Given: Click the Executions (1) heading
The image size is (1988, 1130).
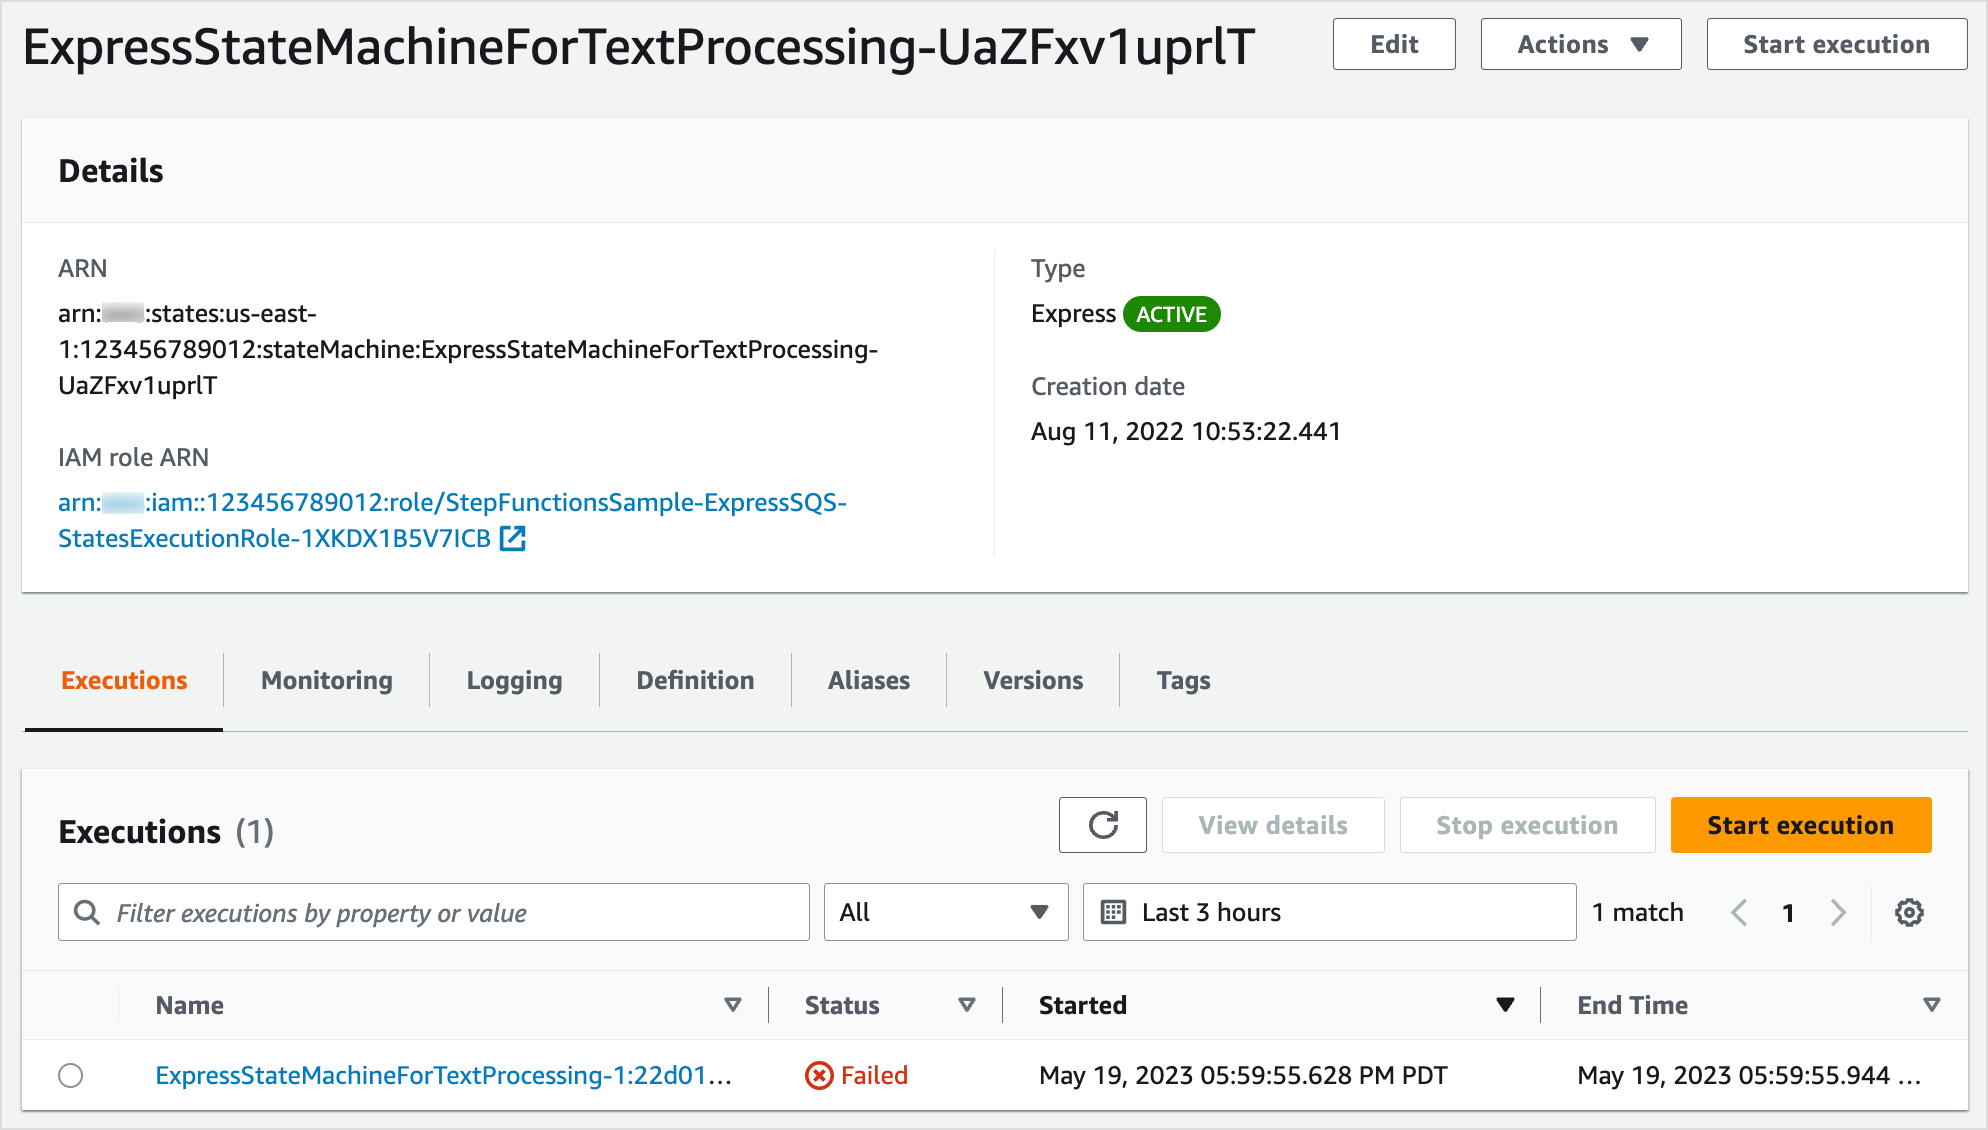Looking at the screenshot, I should point(166,831).
